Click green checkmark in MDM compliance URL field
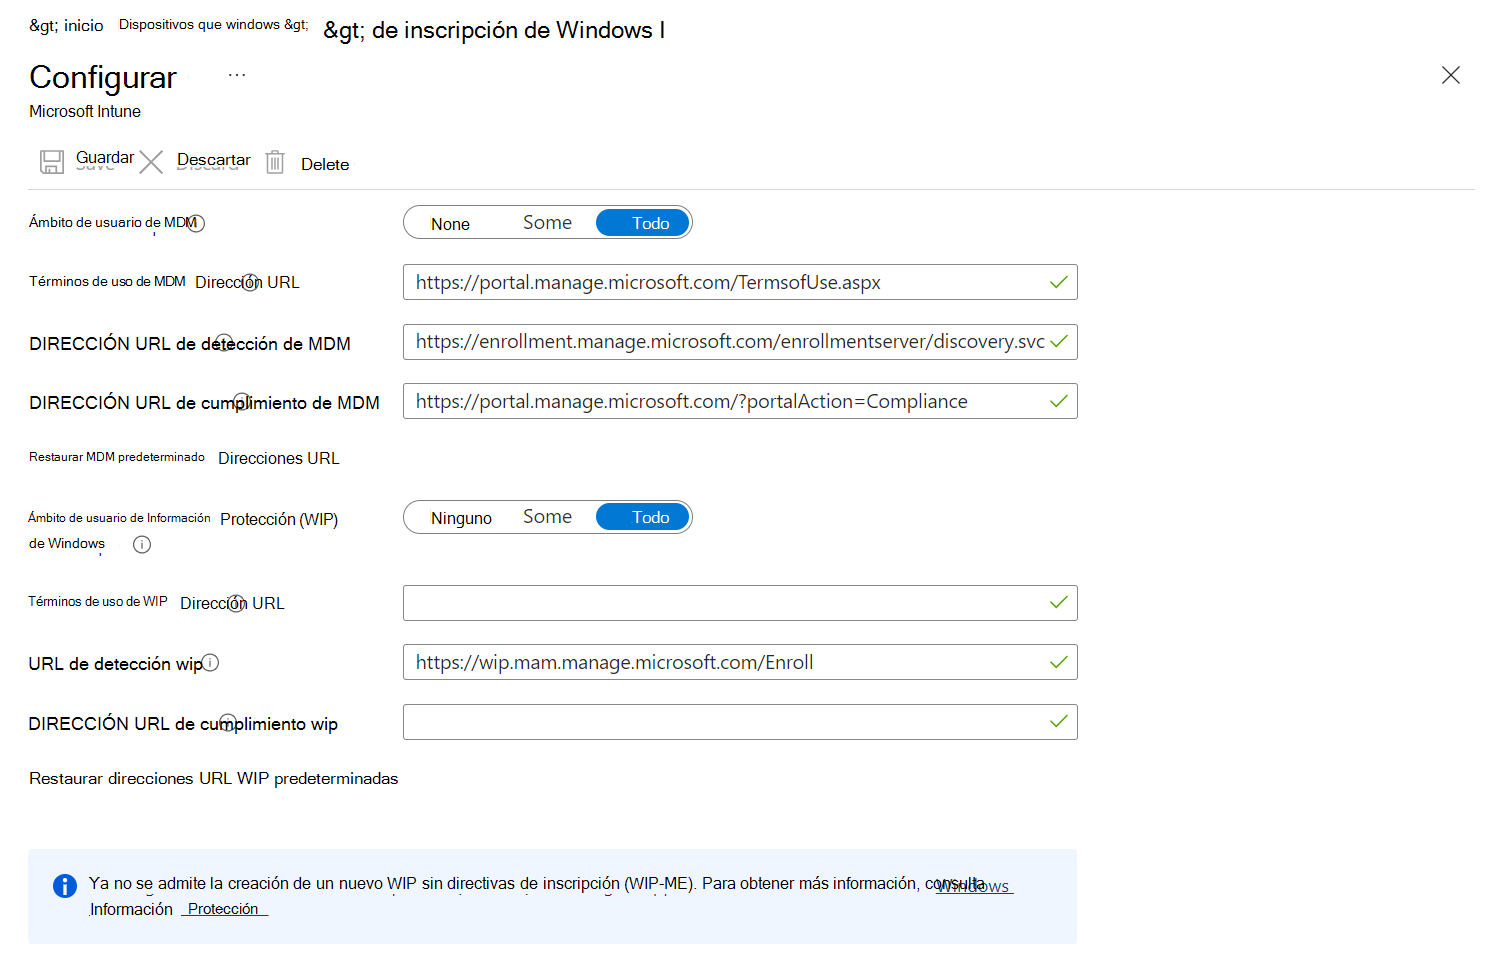 point(1059,401)
